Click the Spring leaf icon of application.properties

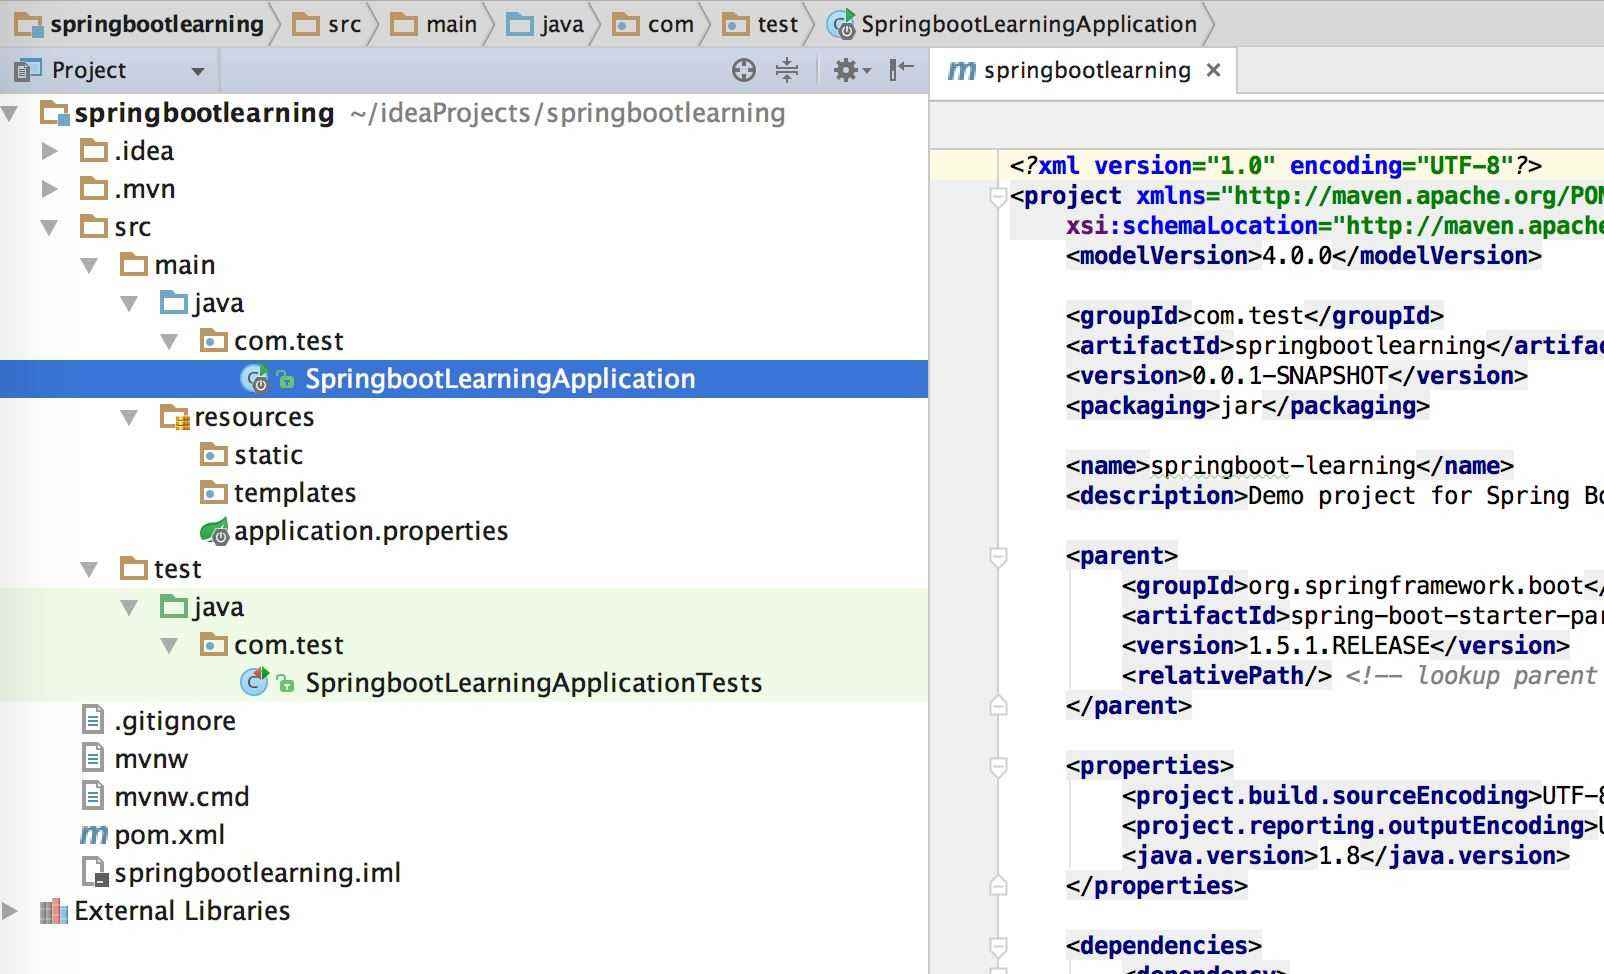click(x=215, y=531)
